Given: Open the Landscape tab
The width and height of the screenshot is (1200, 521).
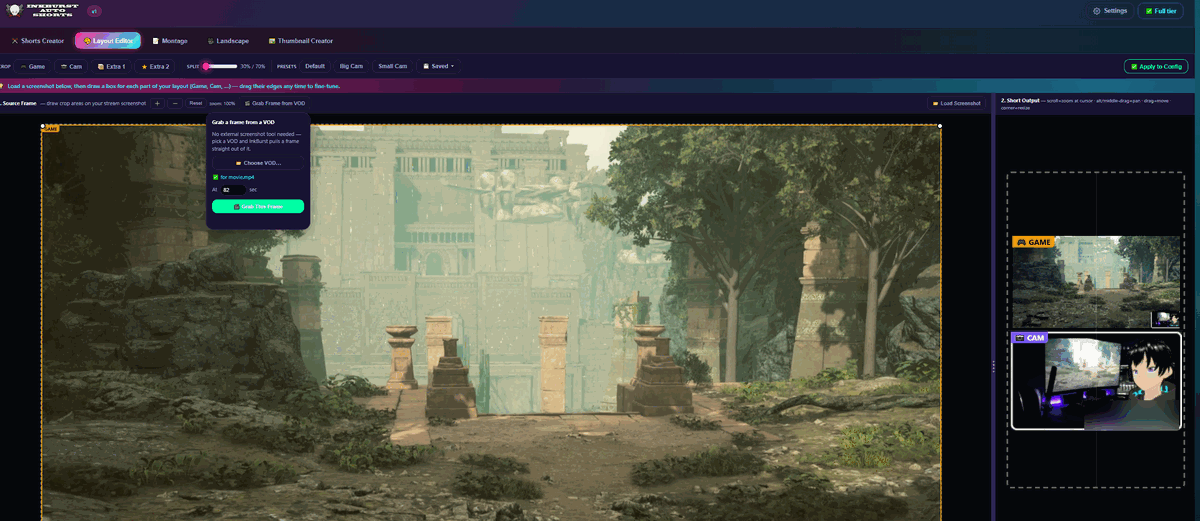Looking at the screenshot, I should click(x=228, y=41).
